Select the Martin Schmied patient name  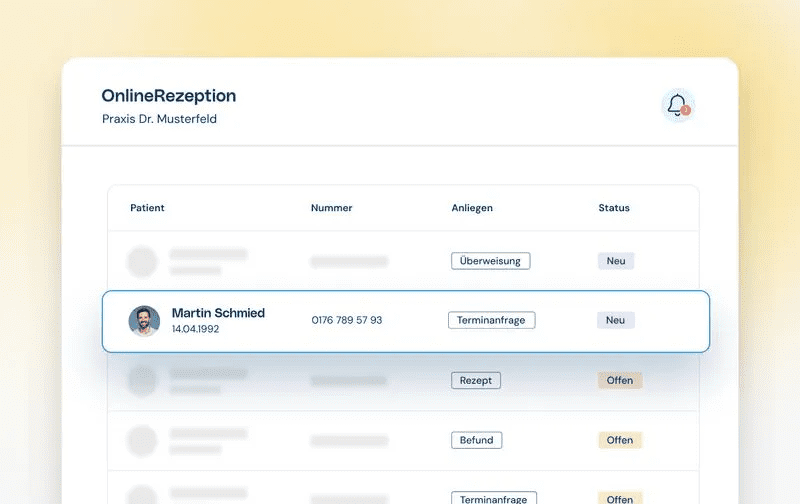pos(218,313)
